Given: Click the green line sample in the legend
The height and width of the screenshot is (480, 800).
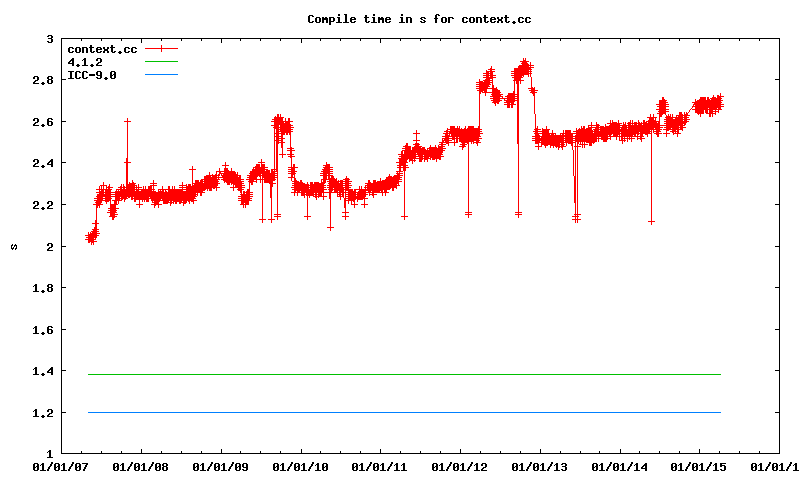Looking at the screenshot, I should click(x=160, y=62).
